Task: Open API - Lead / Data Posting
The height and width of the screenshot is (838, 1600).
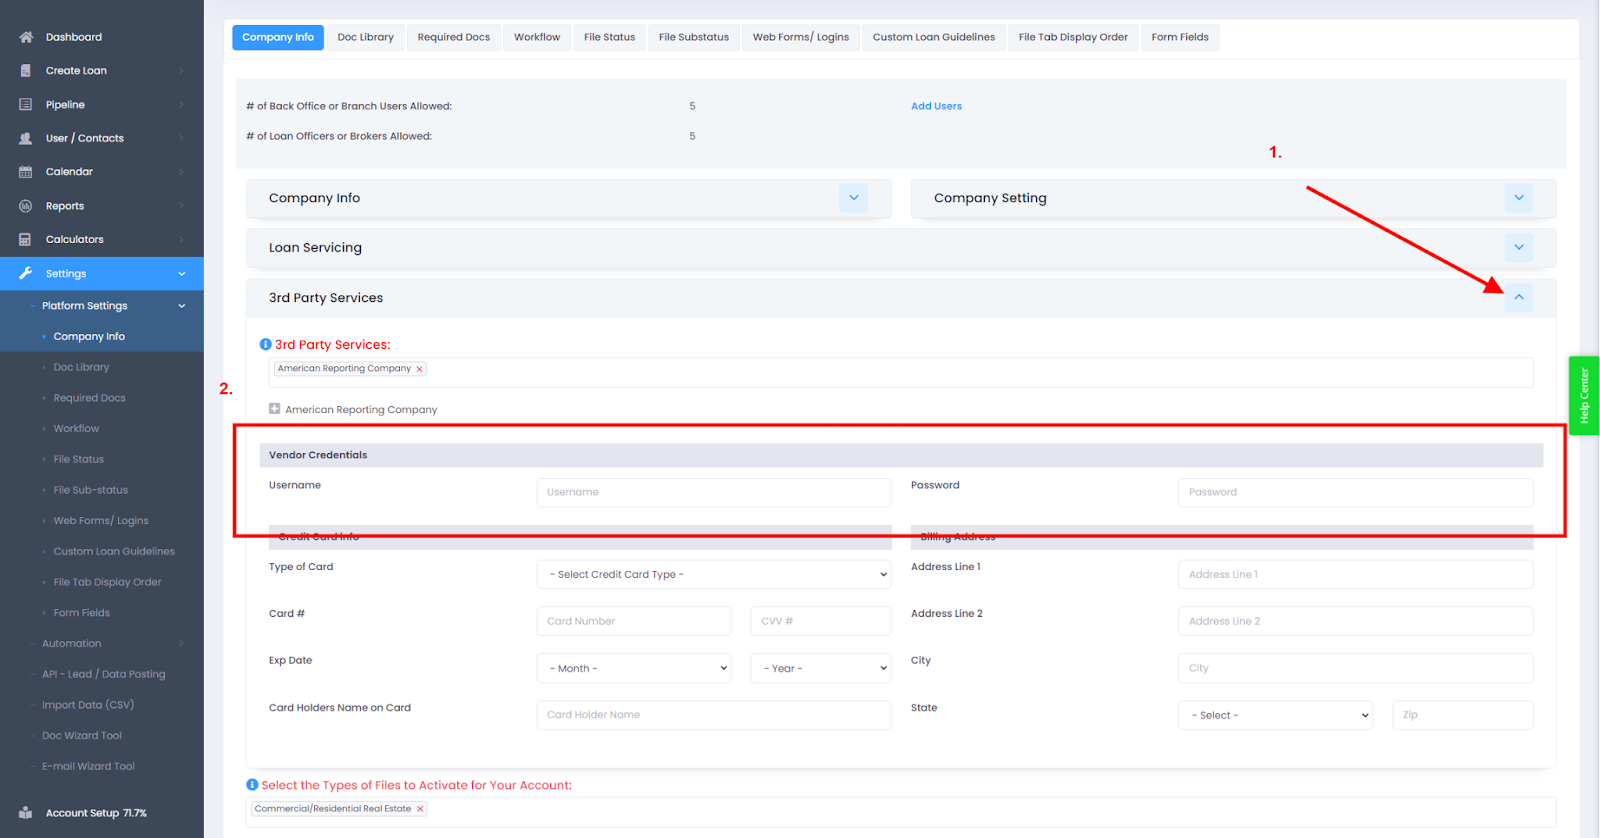Action: tap(104, 674)
